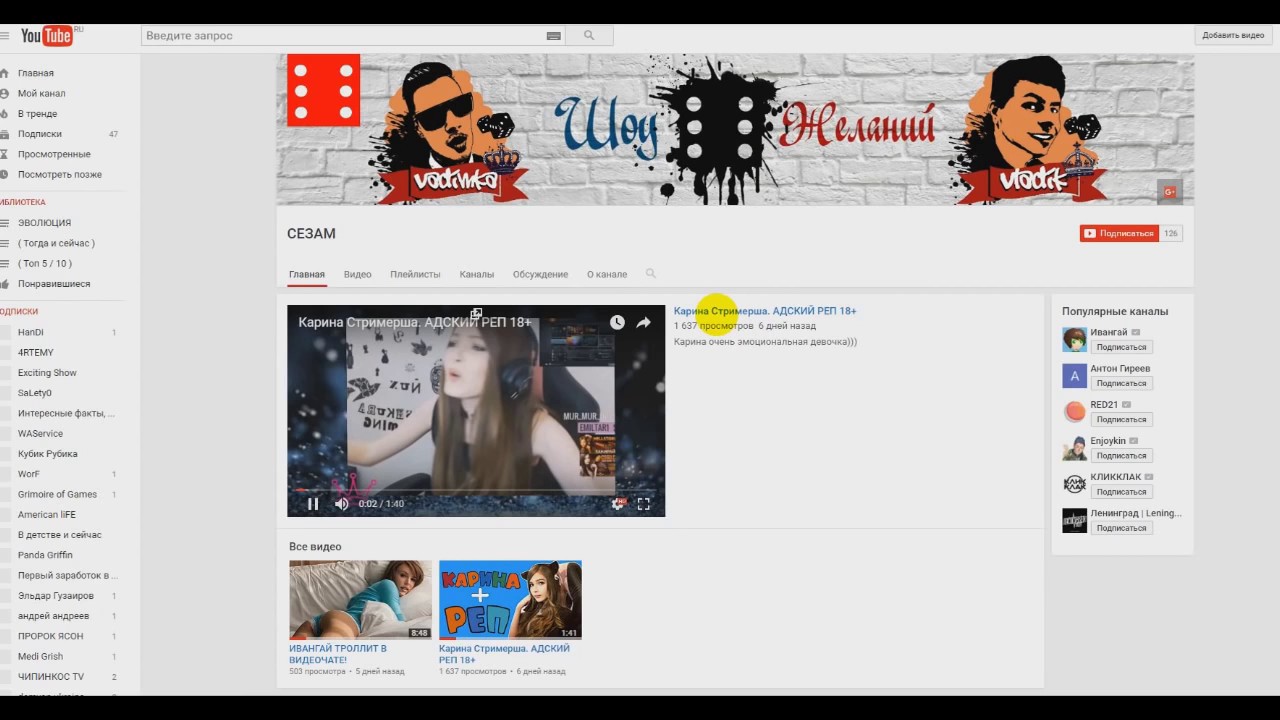
Task: Go to YouTube home via logo
Action: pyautogui.click(x=46, y=36)
